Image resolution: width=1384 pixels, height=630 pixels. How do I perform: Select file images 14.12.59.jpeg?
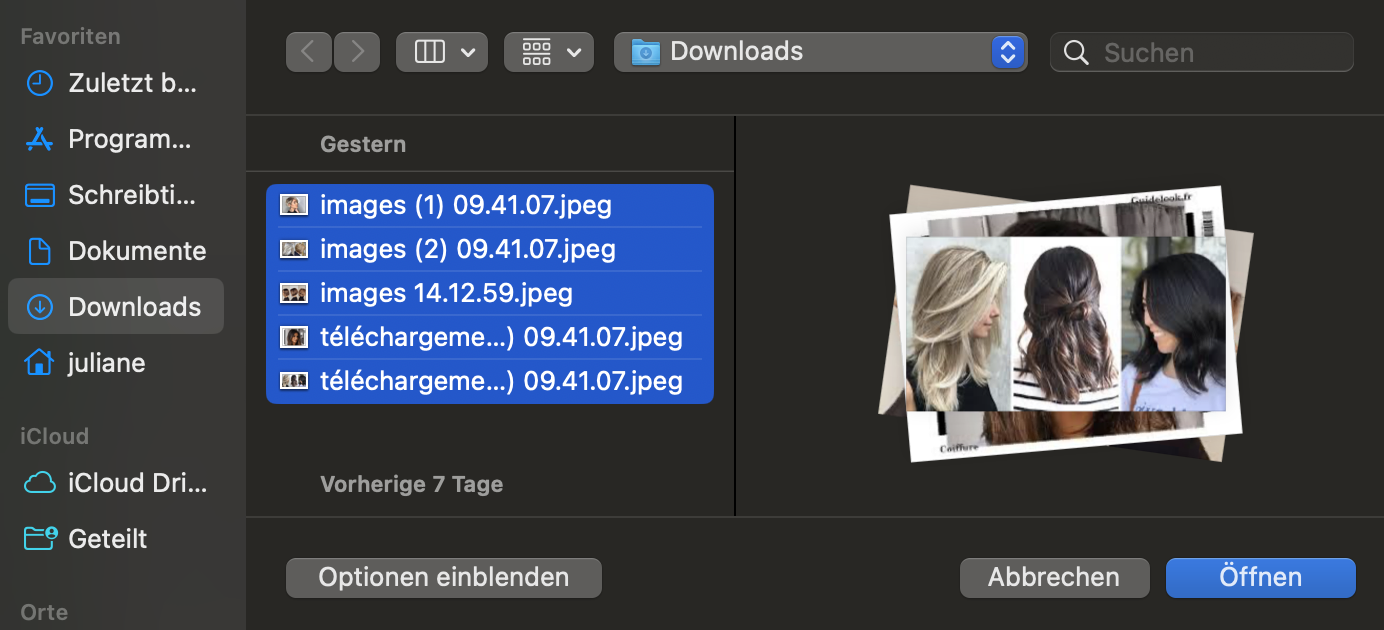pos(446,293)
